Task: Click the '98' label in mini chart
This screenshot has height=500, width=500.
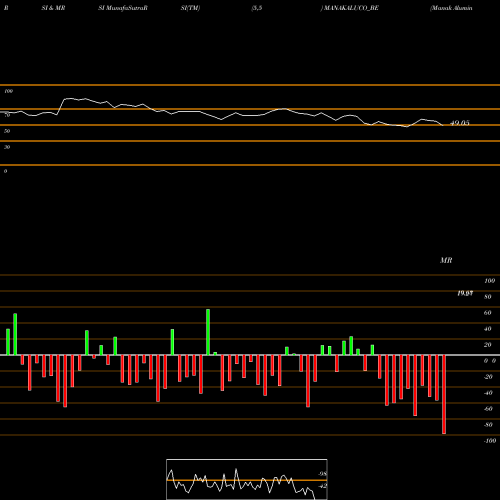Action: tap(322, 474)
